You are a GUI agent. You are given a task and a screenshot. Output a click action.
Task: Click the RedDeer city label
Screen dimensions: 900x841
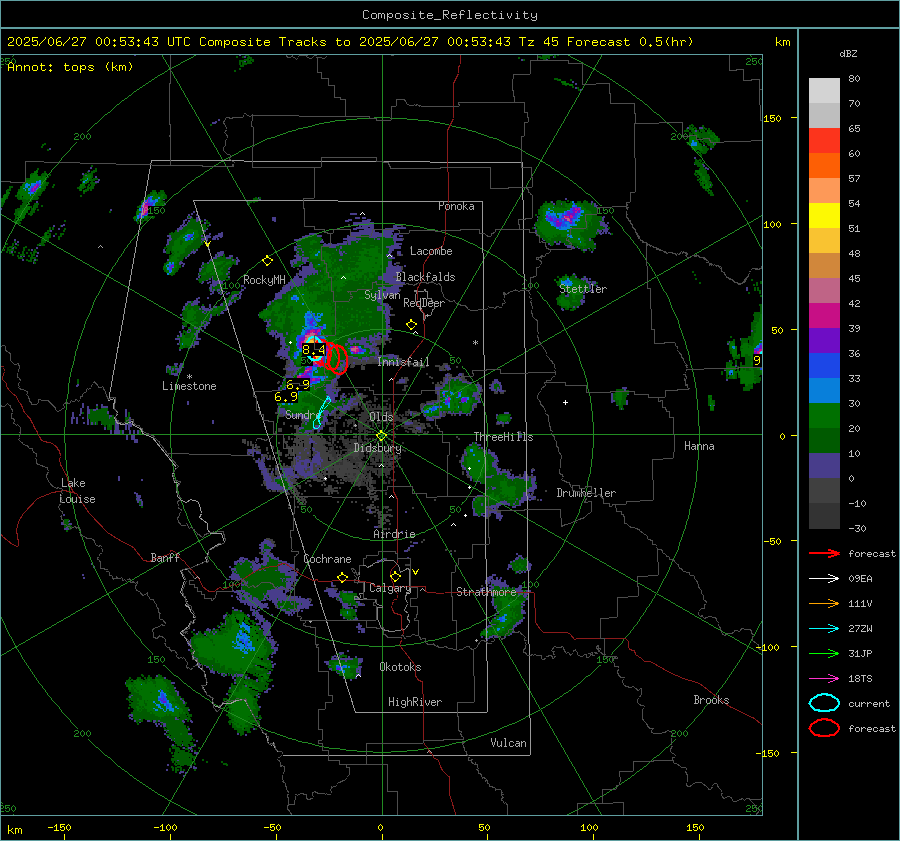click(x=424, y=303)
